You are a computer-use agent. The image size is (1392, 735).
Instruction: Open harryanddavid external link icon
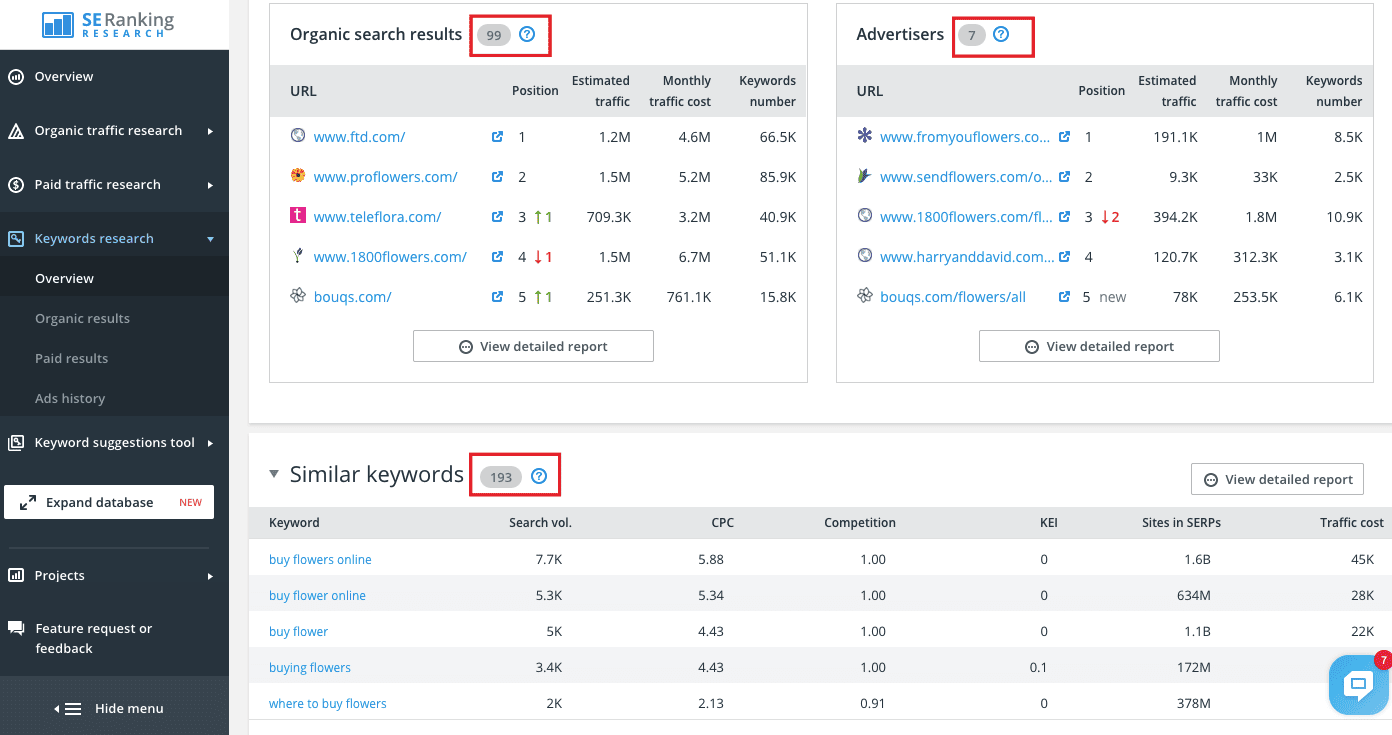1064,257
